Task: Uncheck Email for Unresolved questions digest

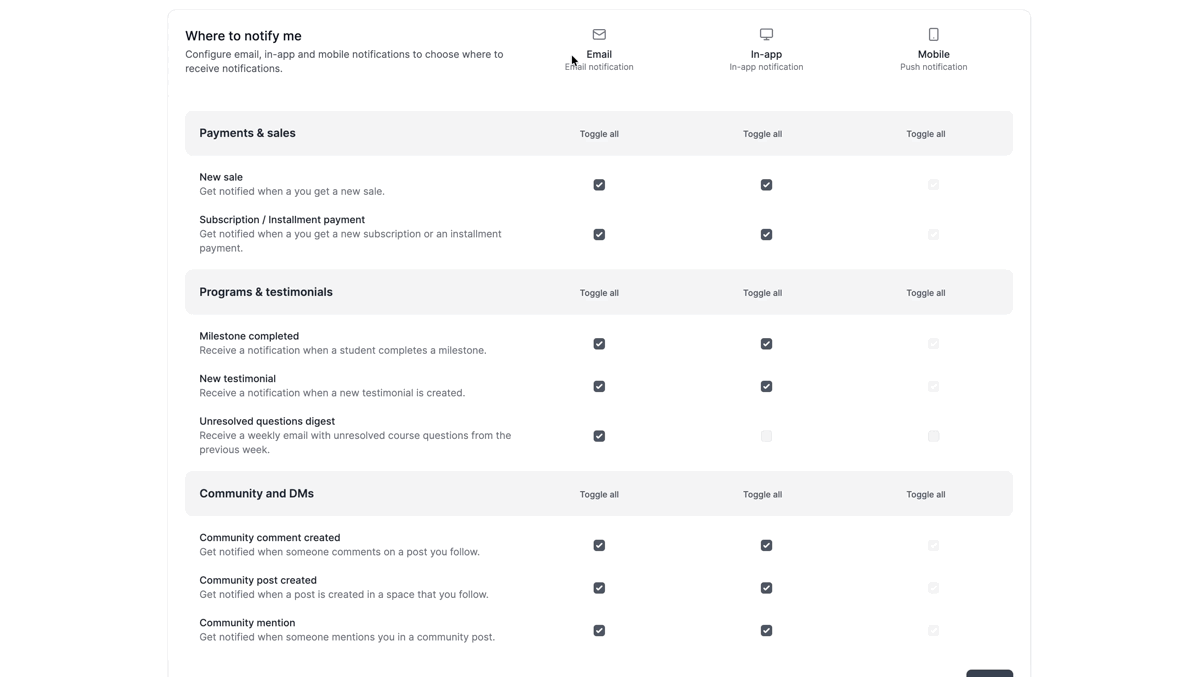Action: click(599, 436)
